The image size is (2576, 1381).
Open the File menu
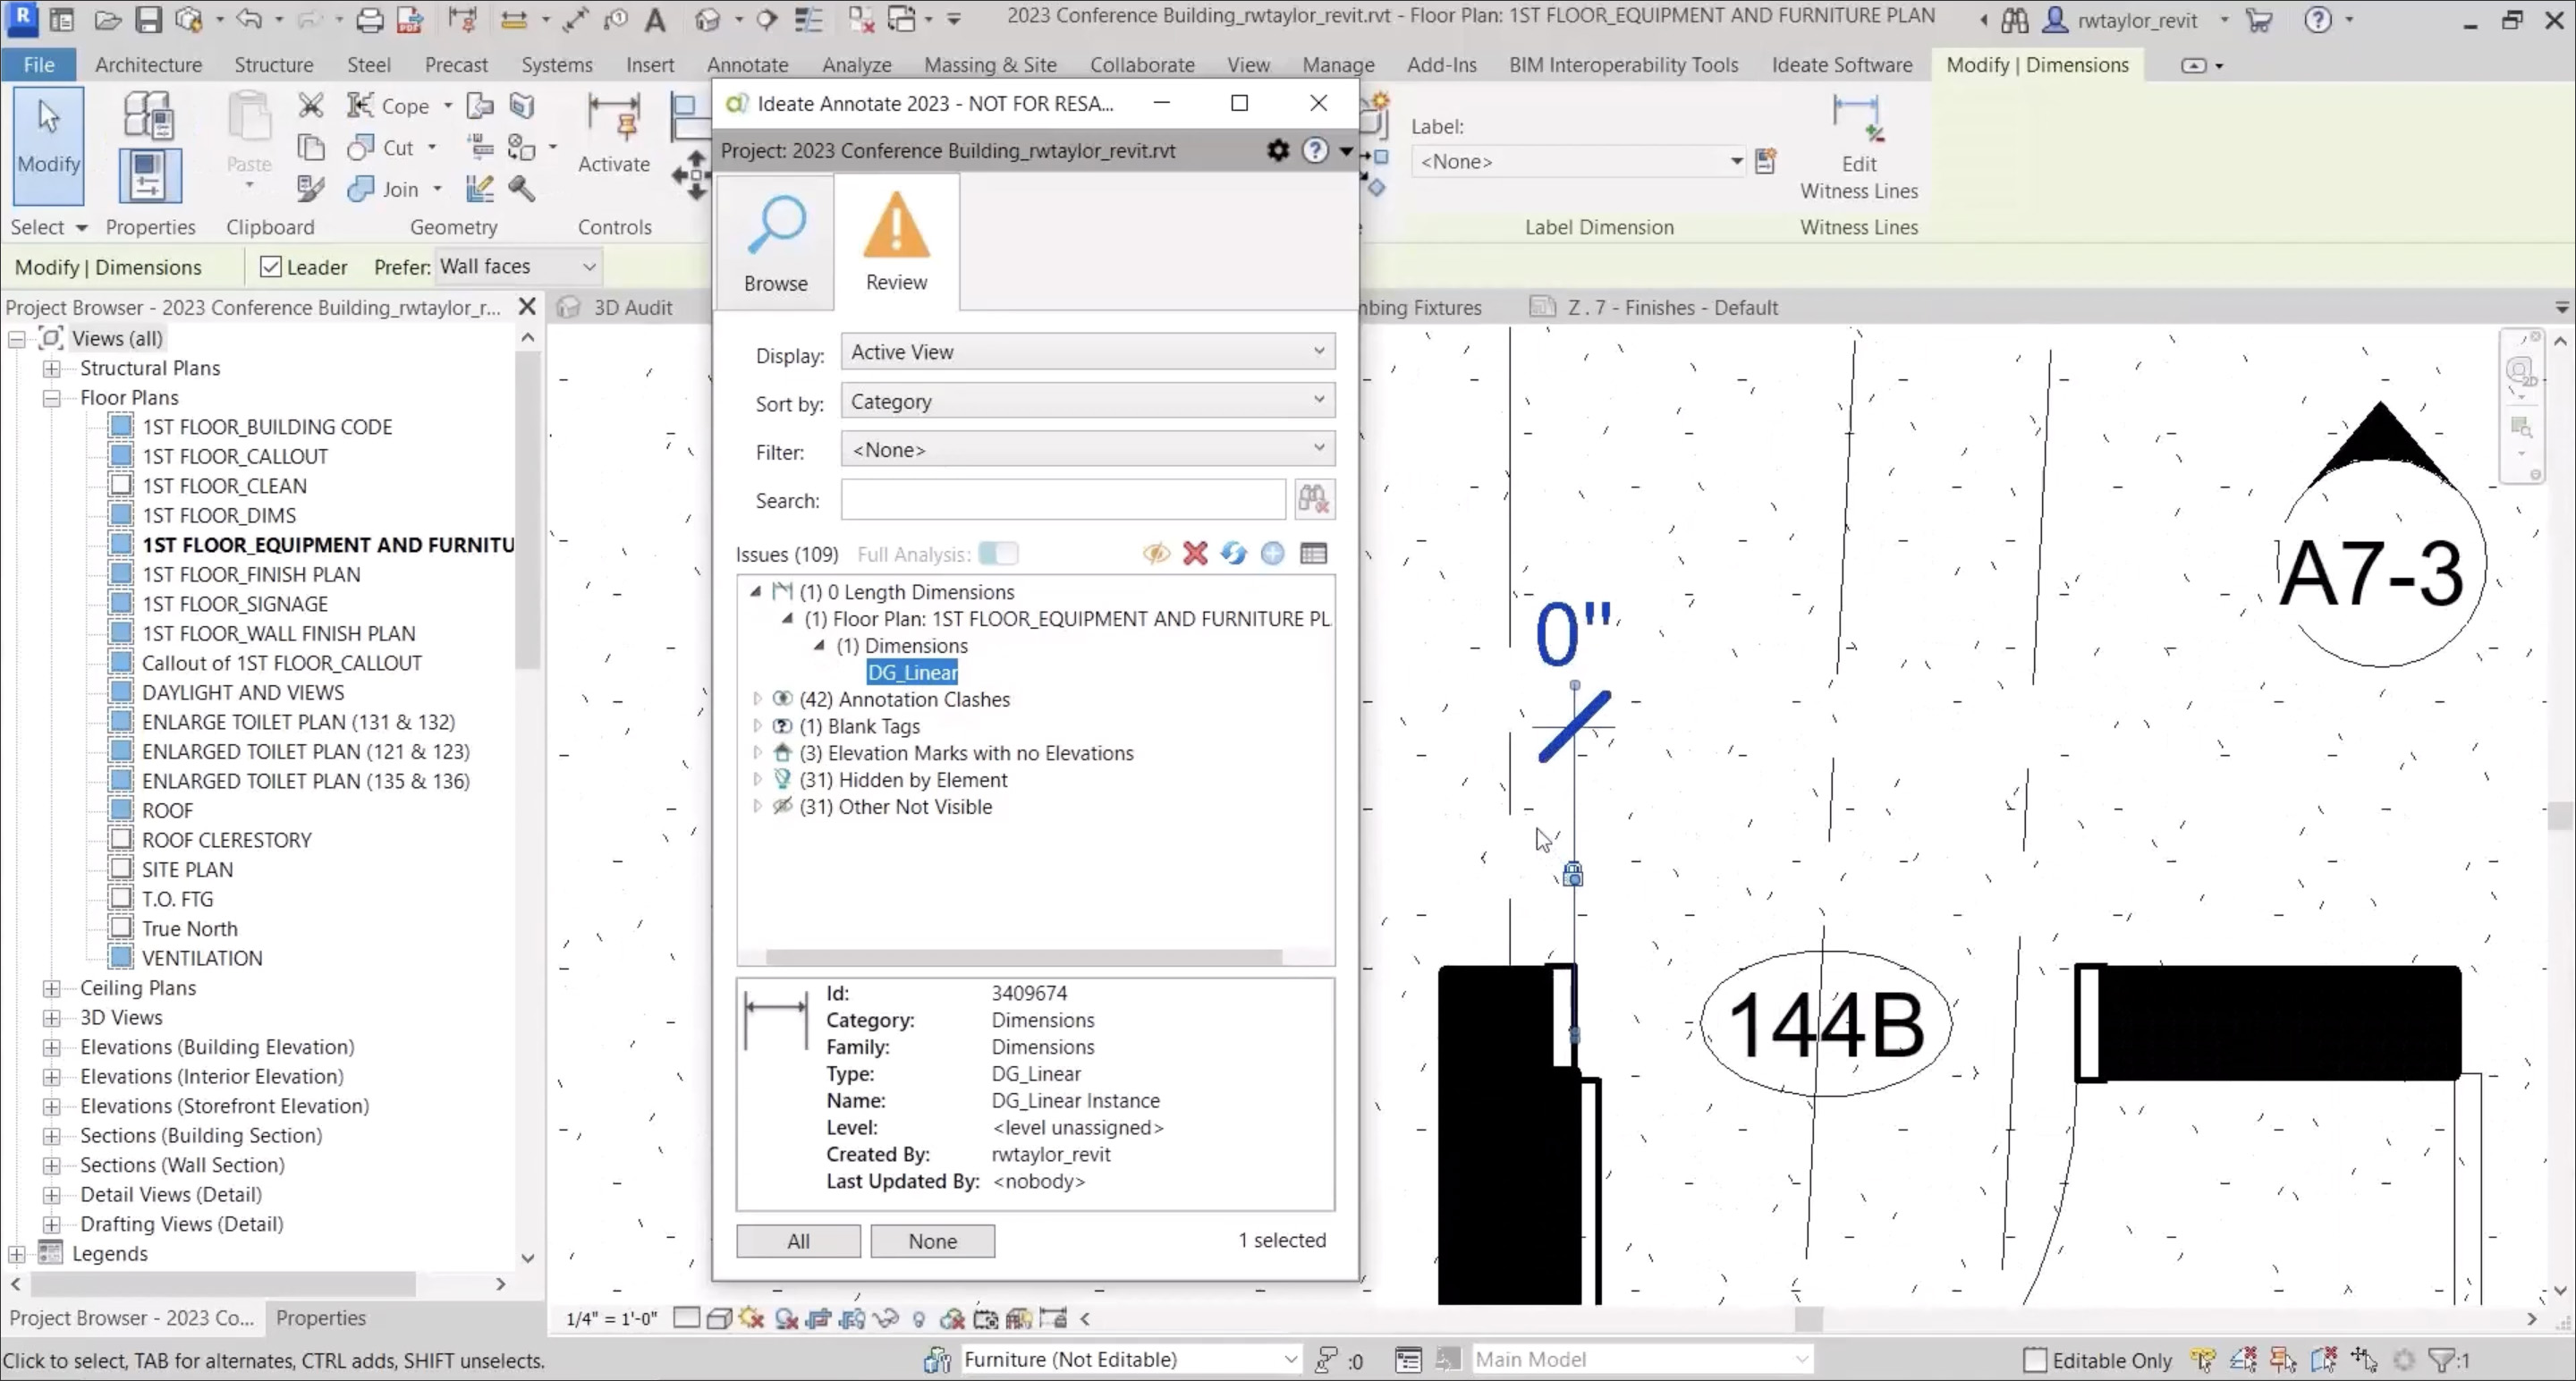pyautogui.click(x=39, y=65)
